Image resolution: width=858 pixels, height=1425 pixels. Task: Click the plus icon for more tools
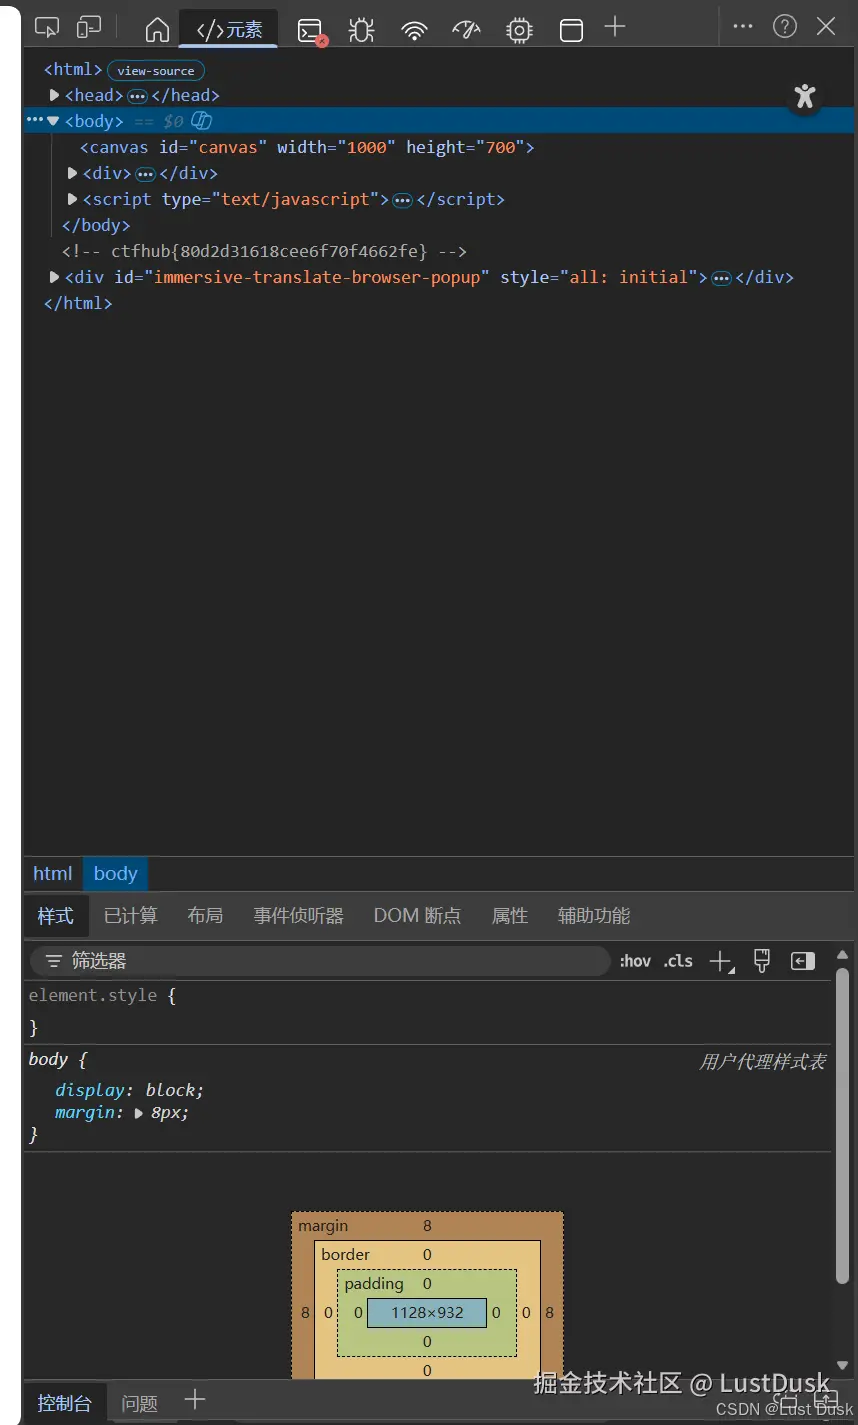coord(615,27)
